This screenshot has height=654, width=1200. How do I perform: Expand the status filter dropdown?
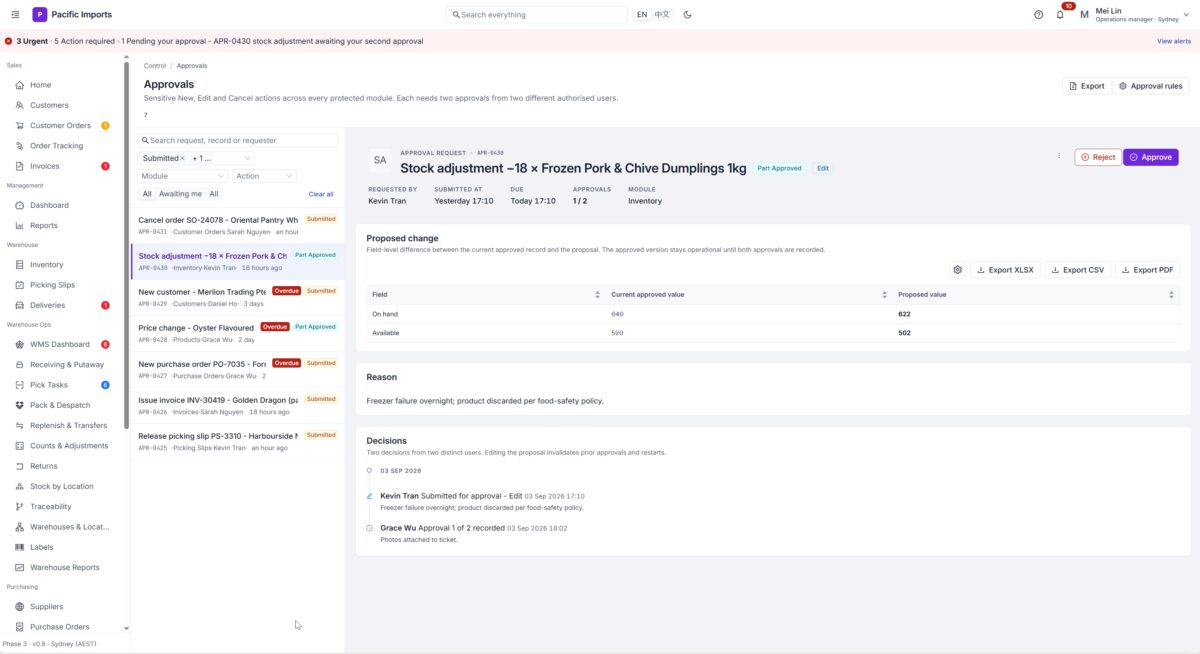click(247, 158)
